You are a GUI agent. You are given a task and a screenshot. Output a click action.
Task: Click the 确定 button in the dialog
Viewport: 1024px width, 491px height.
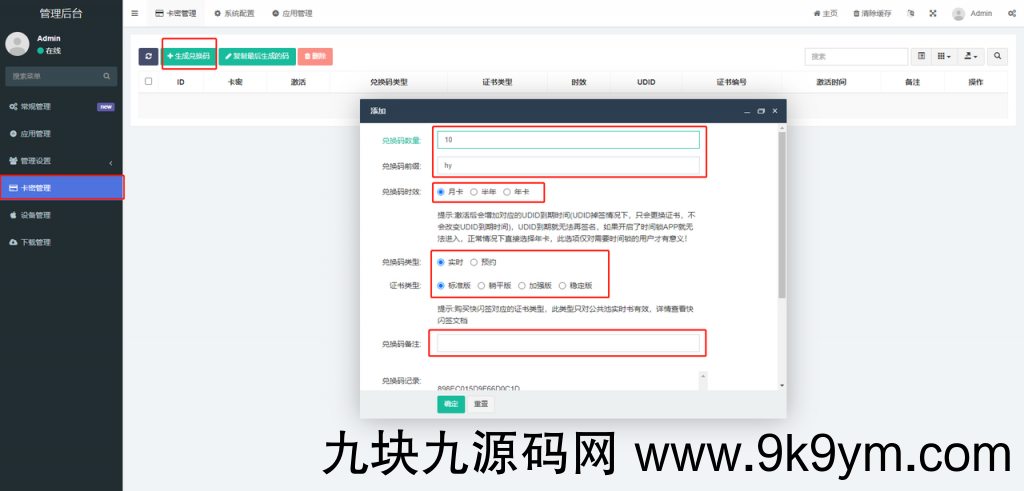click(x=451, y=404)
